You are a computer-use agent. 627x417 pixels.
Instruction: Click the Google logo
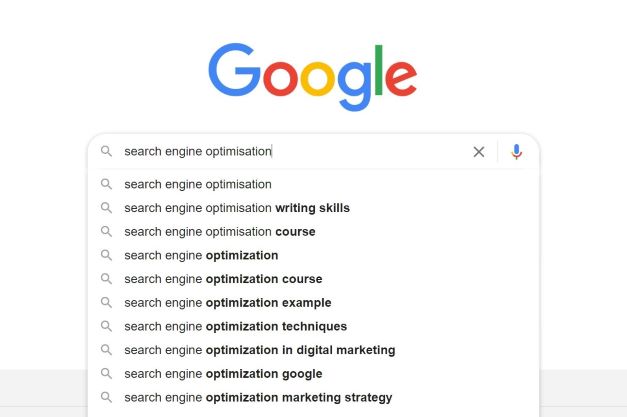coord(313,77)
